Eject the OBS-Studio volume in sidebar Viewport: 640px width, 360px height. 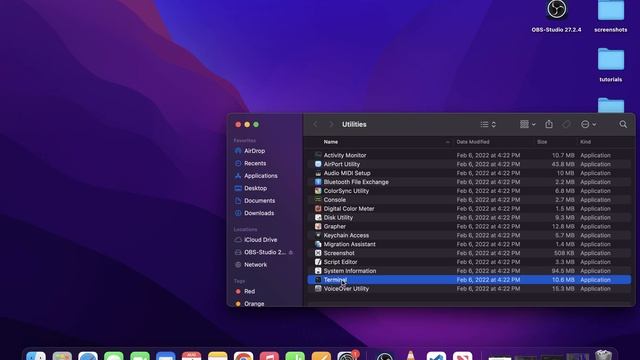291,253
